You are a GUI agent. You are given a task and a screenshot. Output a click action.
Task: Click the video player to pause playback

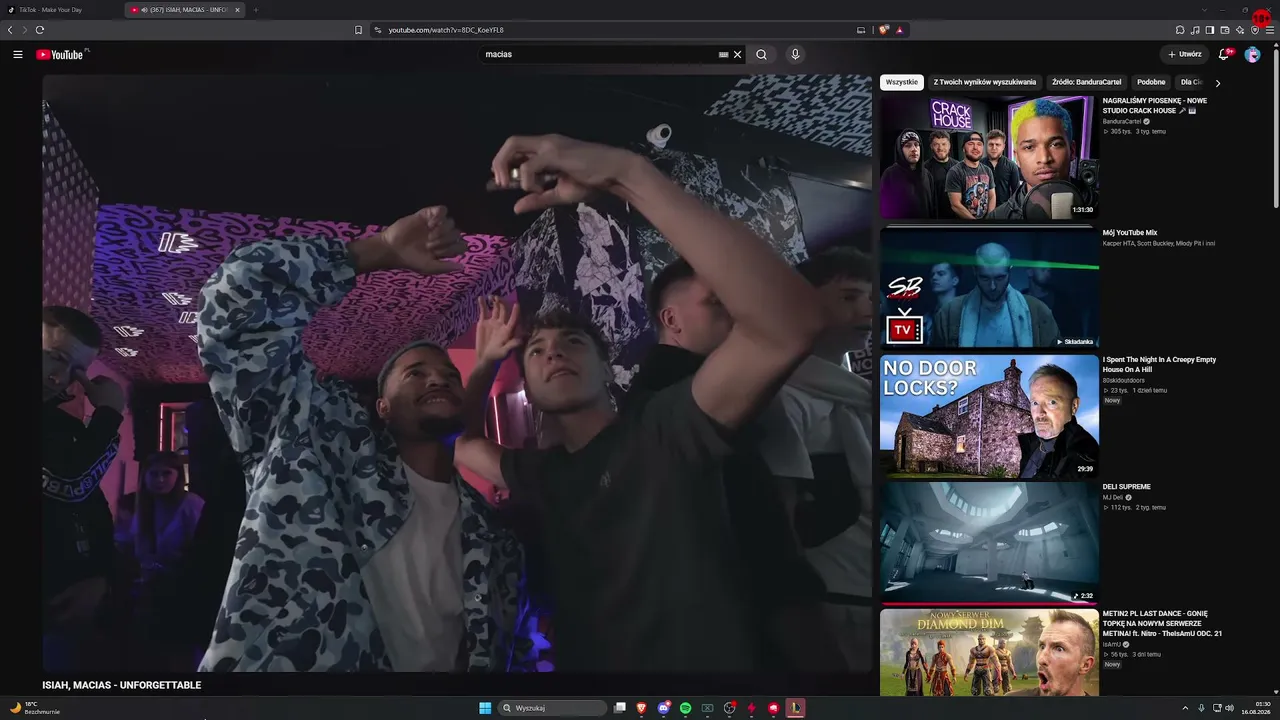457,372
